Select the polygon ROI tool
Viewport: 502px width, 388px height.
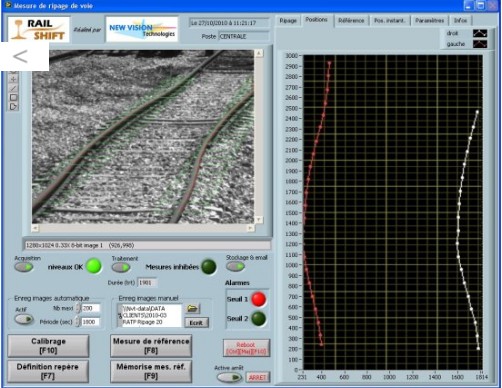pyautogui.click(x=13, y=107)
